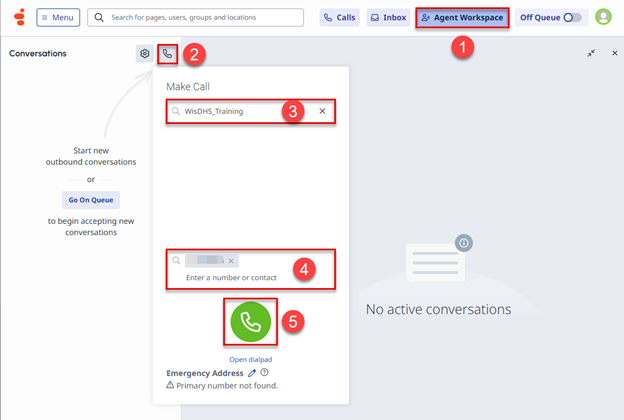
Task: Edit the Emergency Address with pencil icon
Action: coord(252,373)
